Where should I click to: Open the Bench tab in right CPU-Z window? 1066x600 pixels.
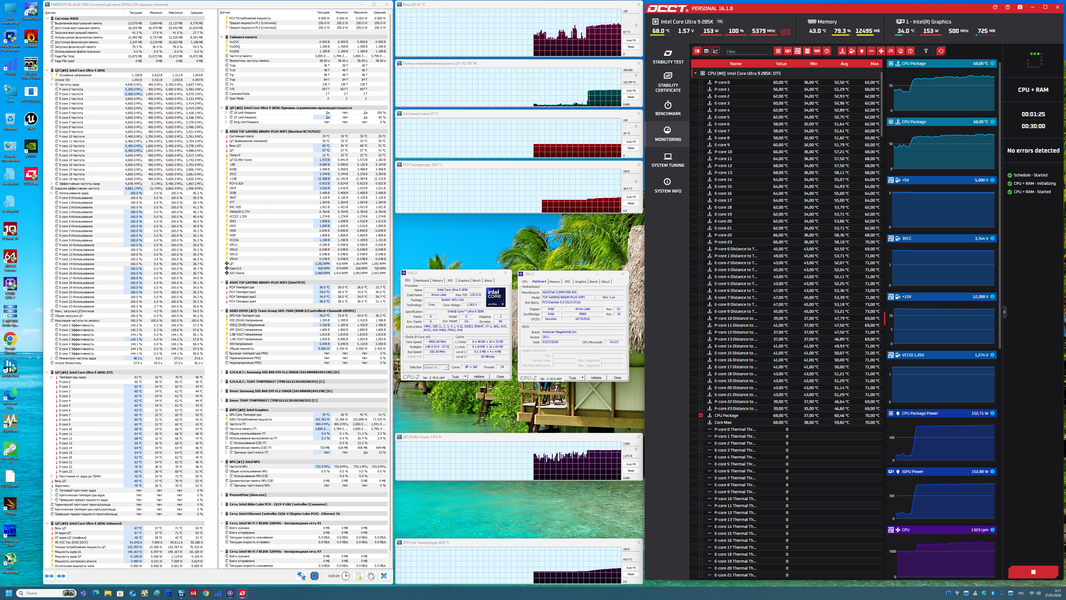(x=594, y=281)
